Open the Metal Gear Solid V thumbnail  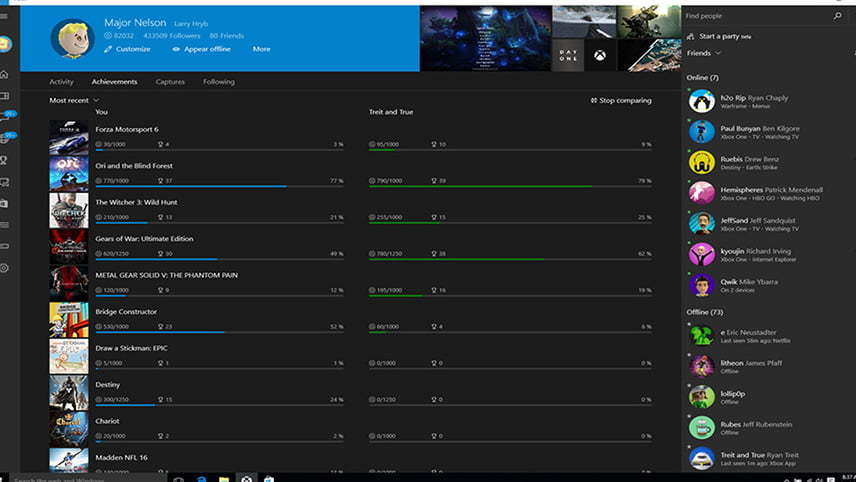pos(69,283)
